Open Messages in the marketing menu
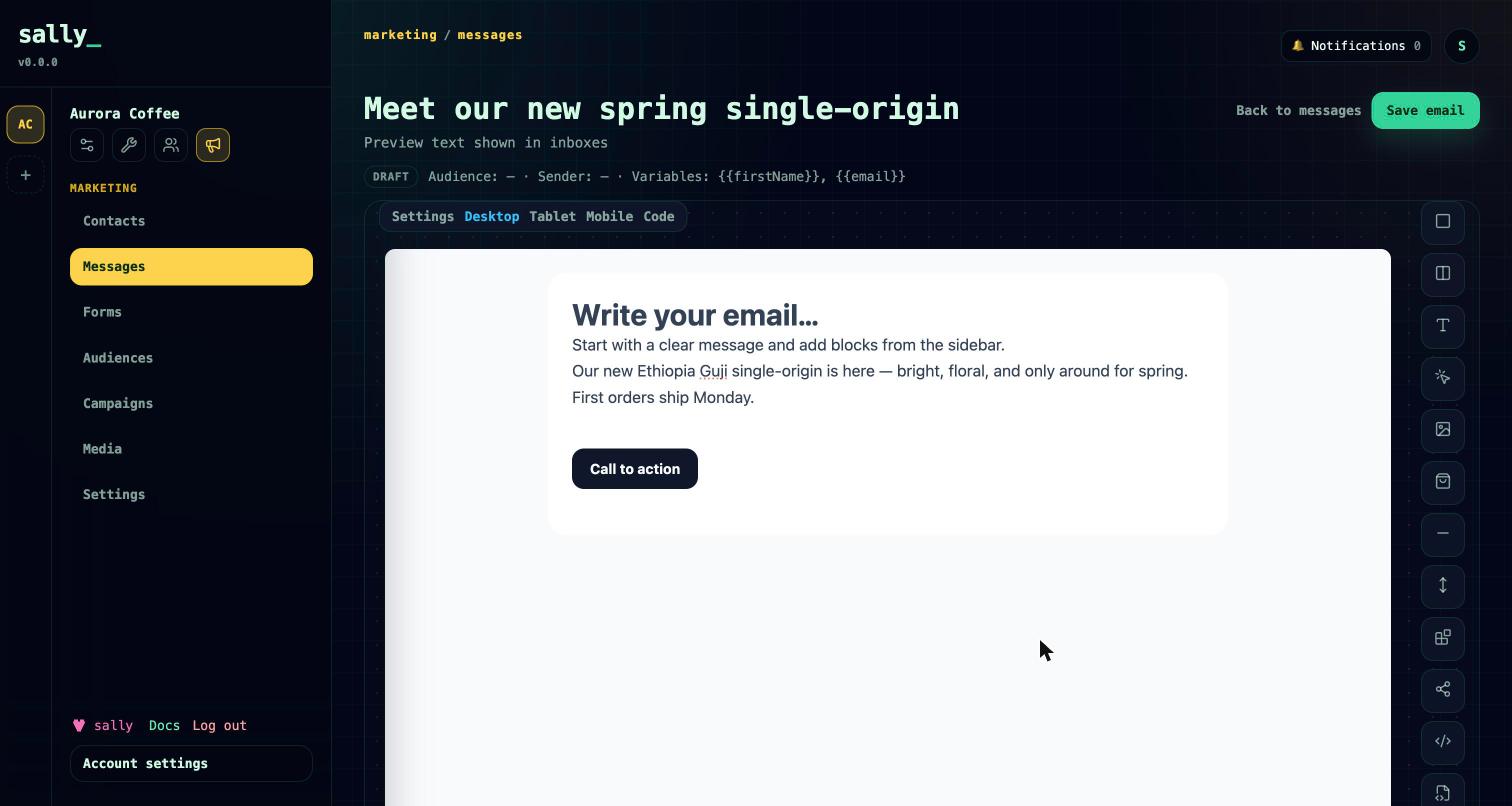Screen dimensions: 1512x806 pyautogui.click(x=191, y=267)
